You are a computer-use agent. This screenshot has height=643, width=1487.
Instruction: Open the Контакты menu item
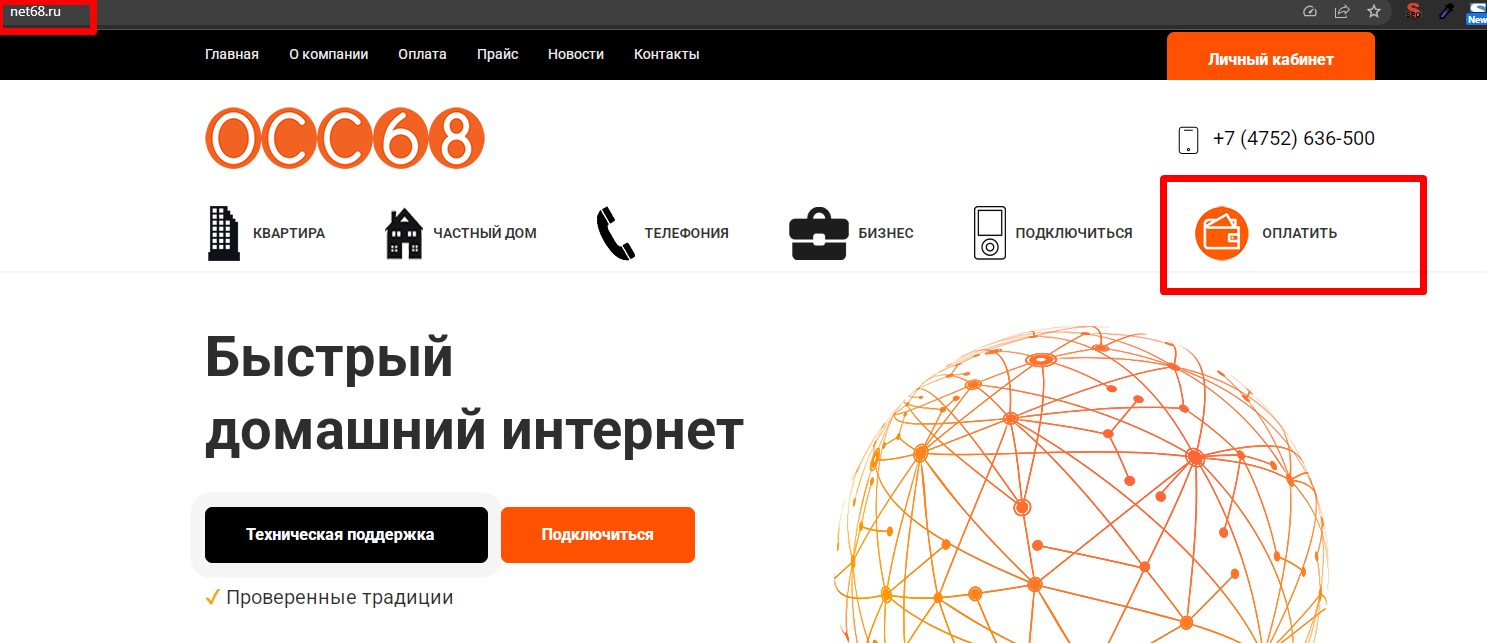667,54
